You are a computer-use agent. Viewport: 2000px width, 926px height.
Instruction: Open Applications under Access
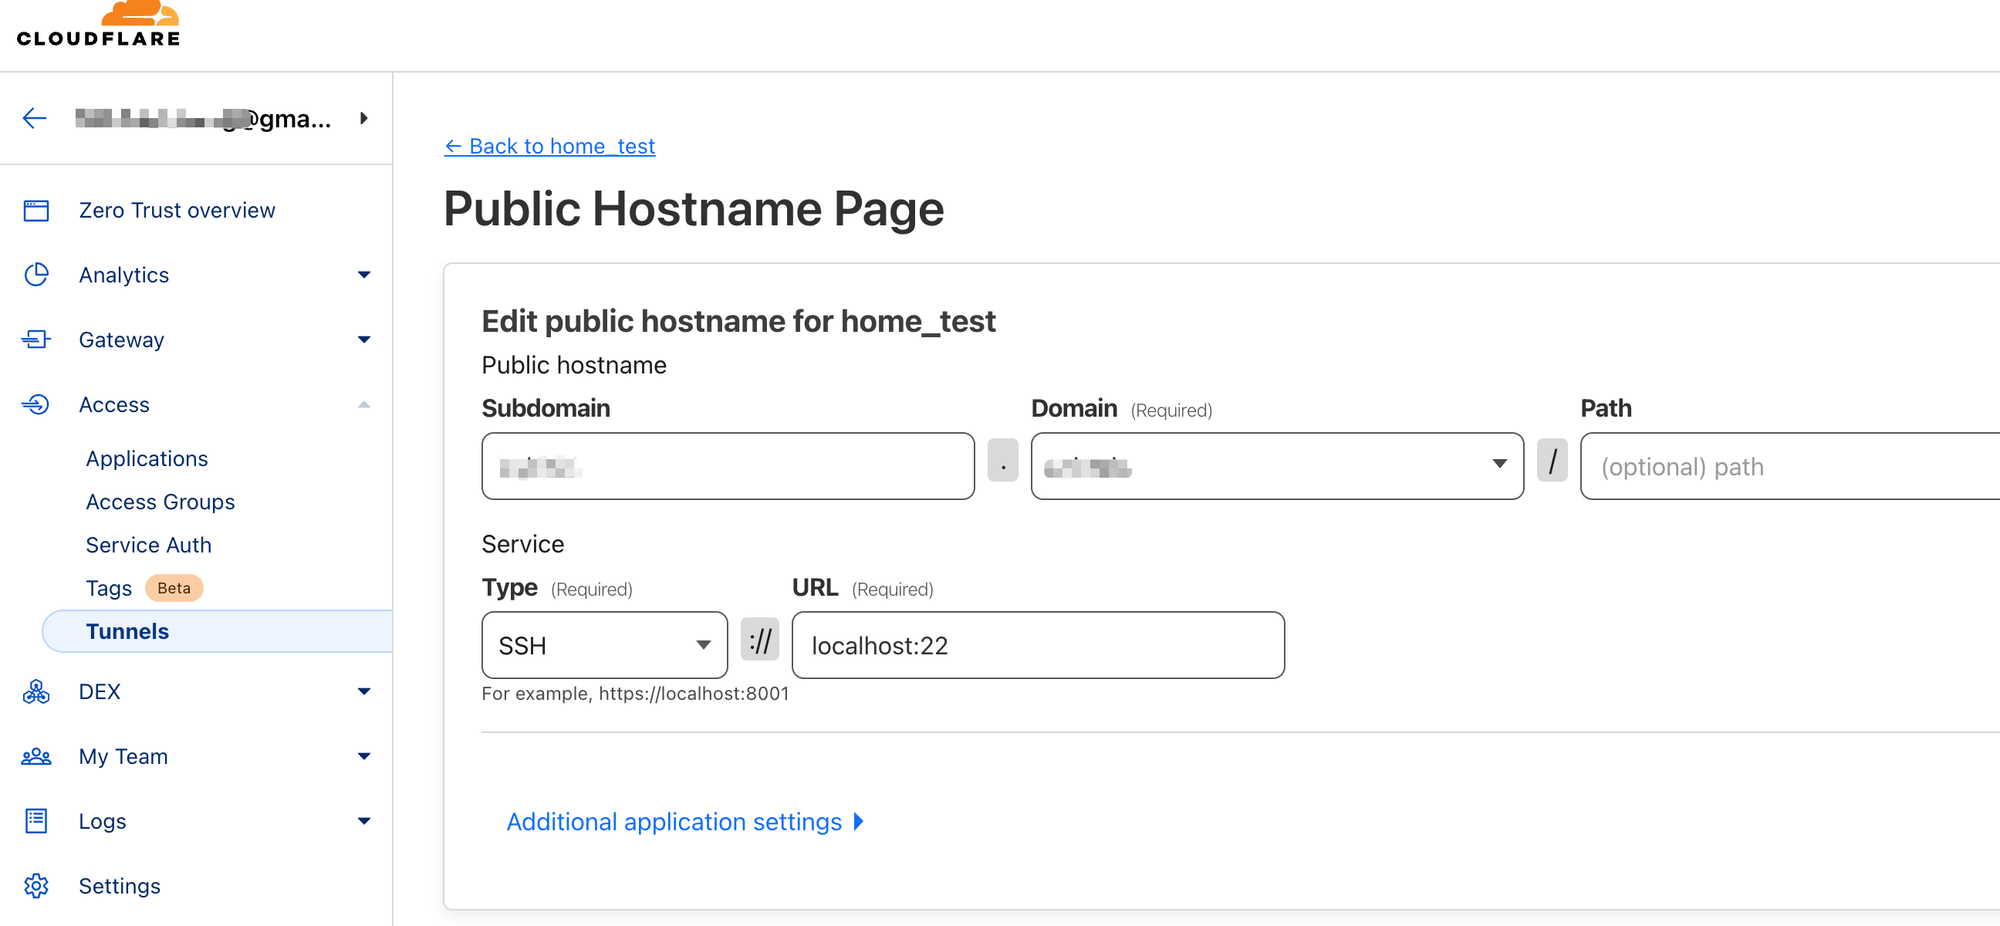pyautogui.click(x=147, y=459)
